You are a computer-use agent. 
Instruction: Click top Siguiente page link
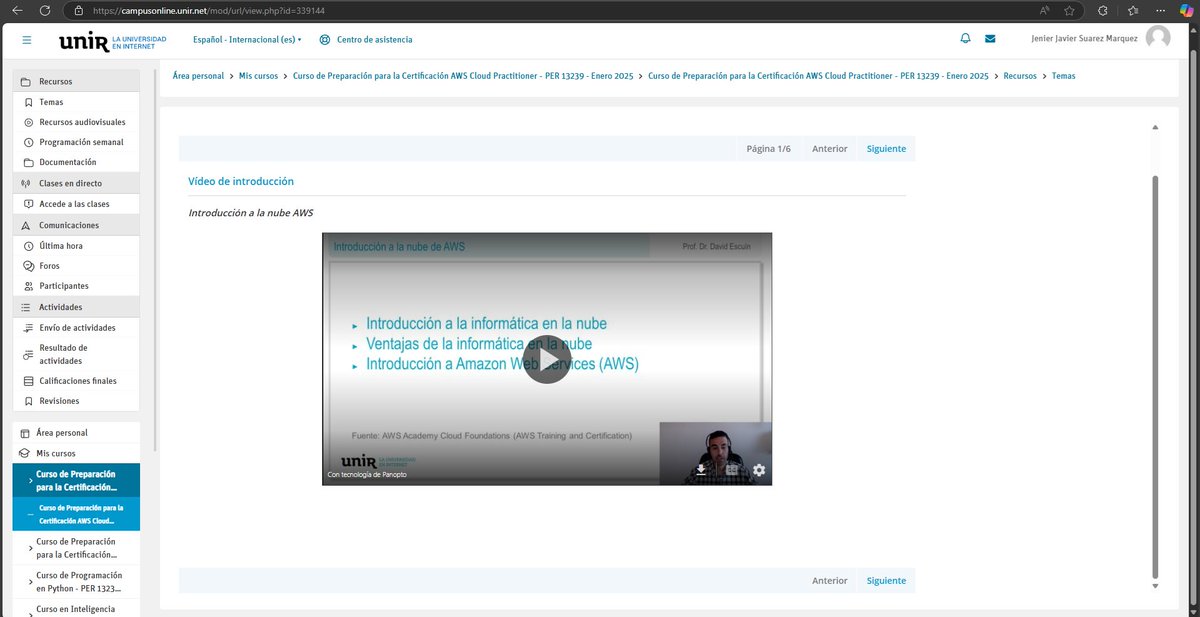coord(886,149)
